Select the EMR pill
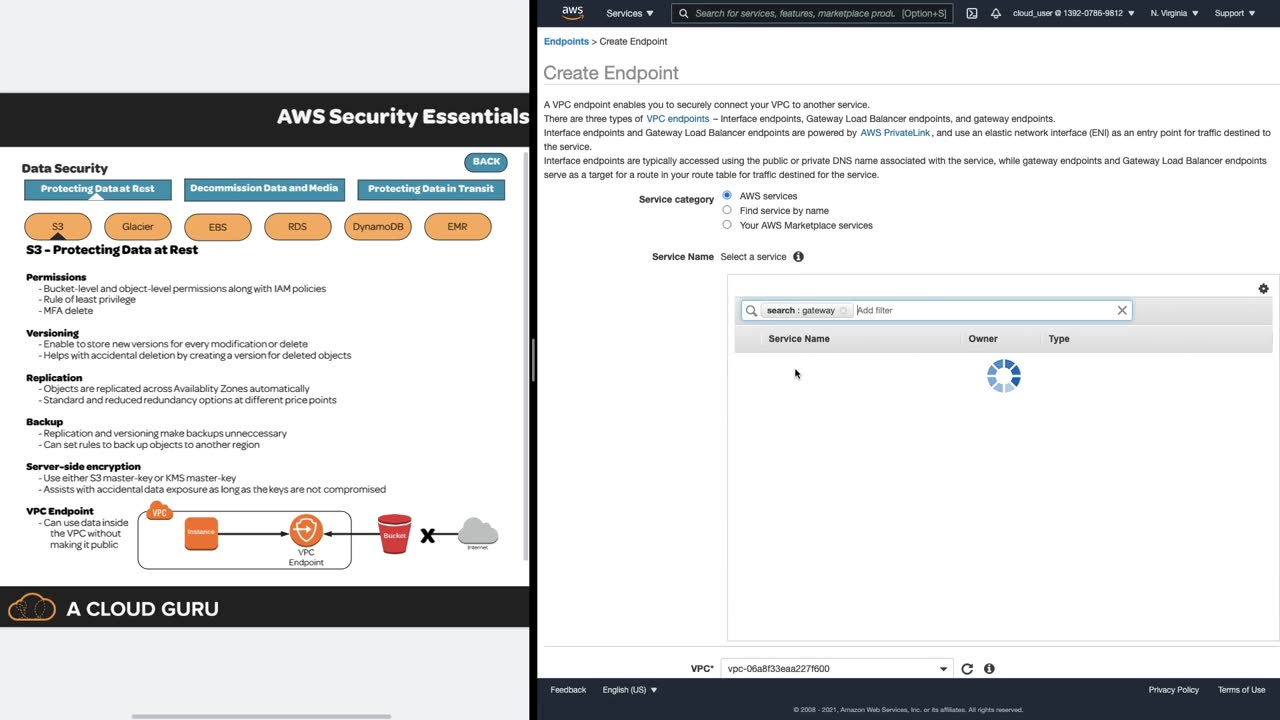The width and height of the screenshot is (1280, 720). click(x=457, y=227)
